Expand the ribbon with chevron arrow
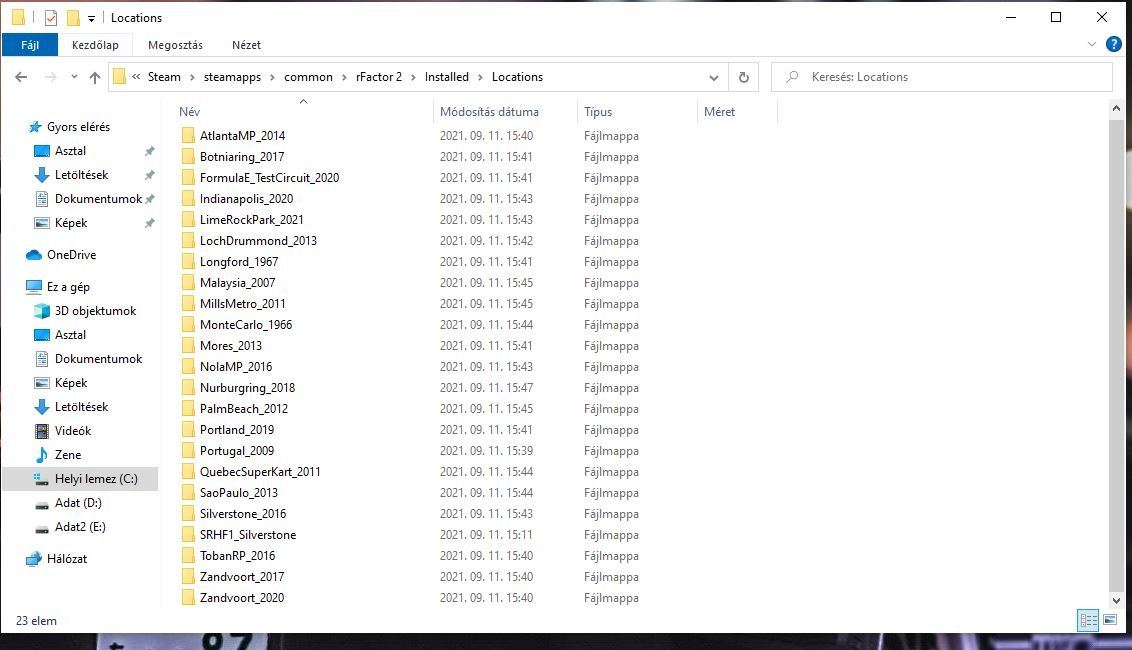The width and height of the screenshot is (1132, 650). pyautogui.click(x=1091, y=45)
